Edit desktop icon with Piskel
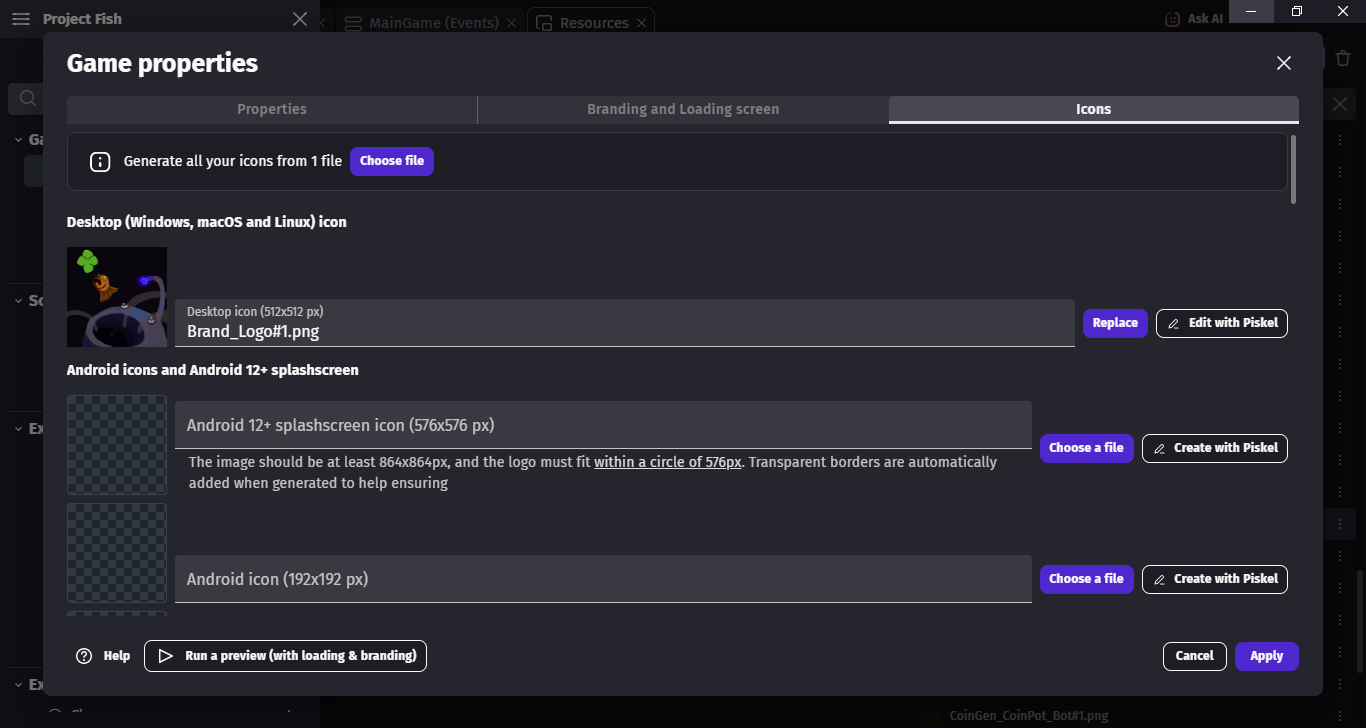Screen dimensions: 1366x728 point(1222,323)
